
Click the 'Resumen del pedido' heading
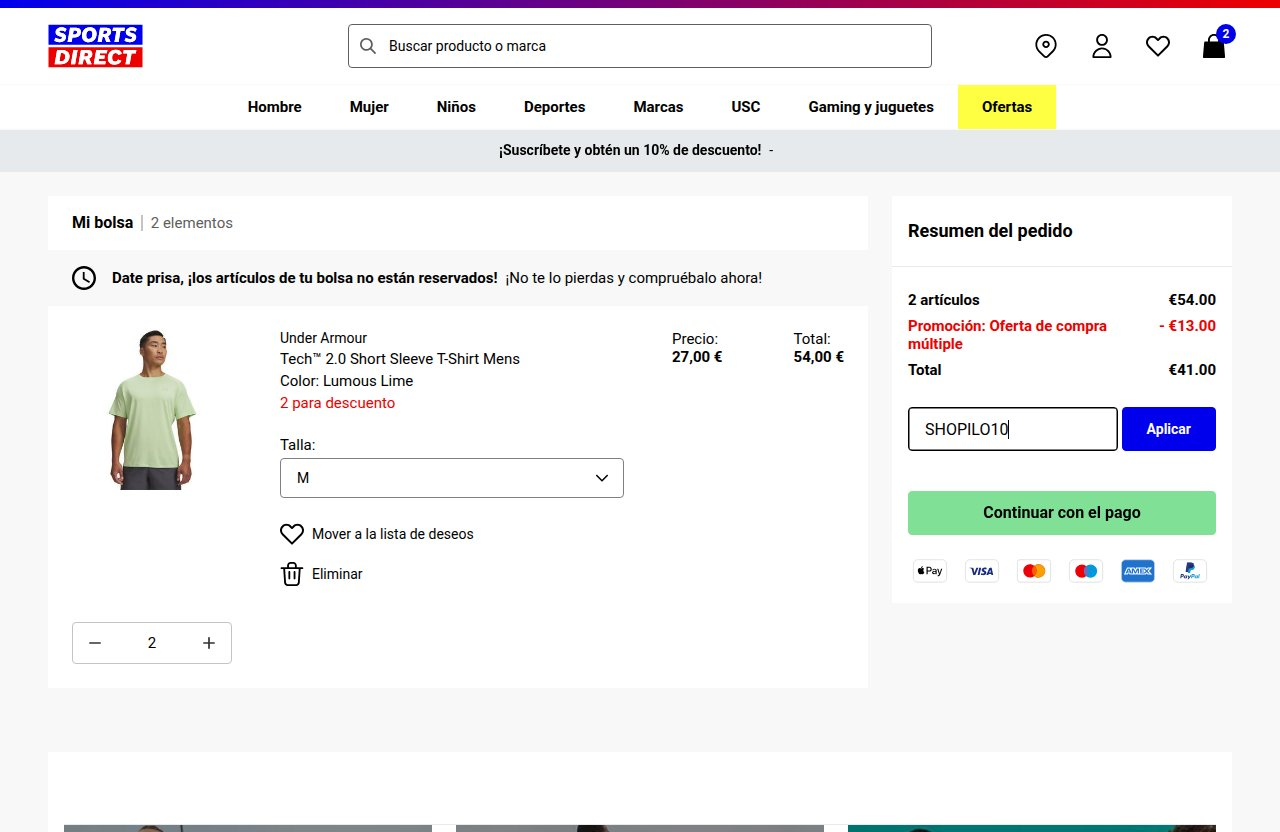[x=990, y=231]
